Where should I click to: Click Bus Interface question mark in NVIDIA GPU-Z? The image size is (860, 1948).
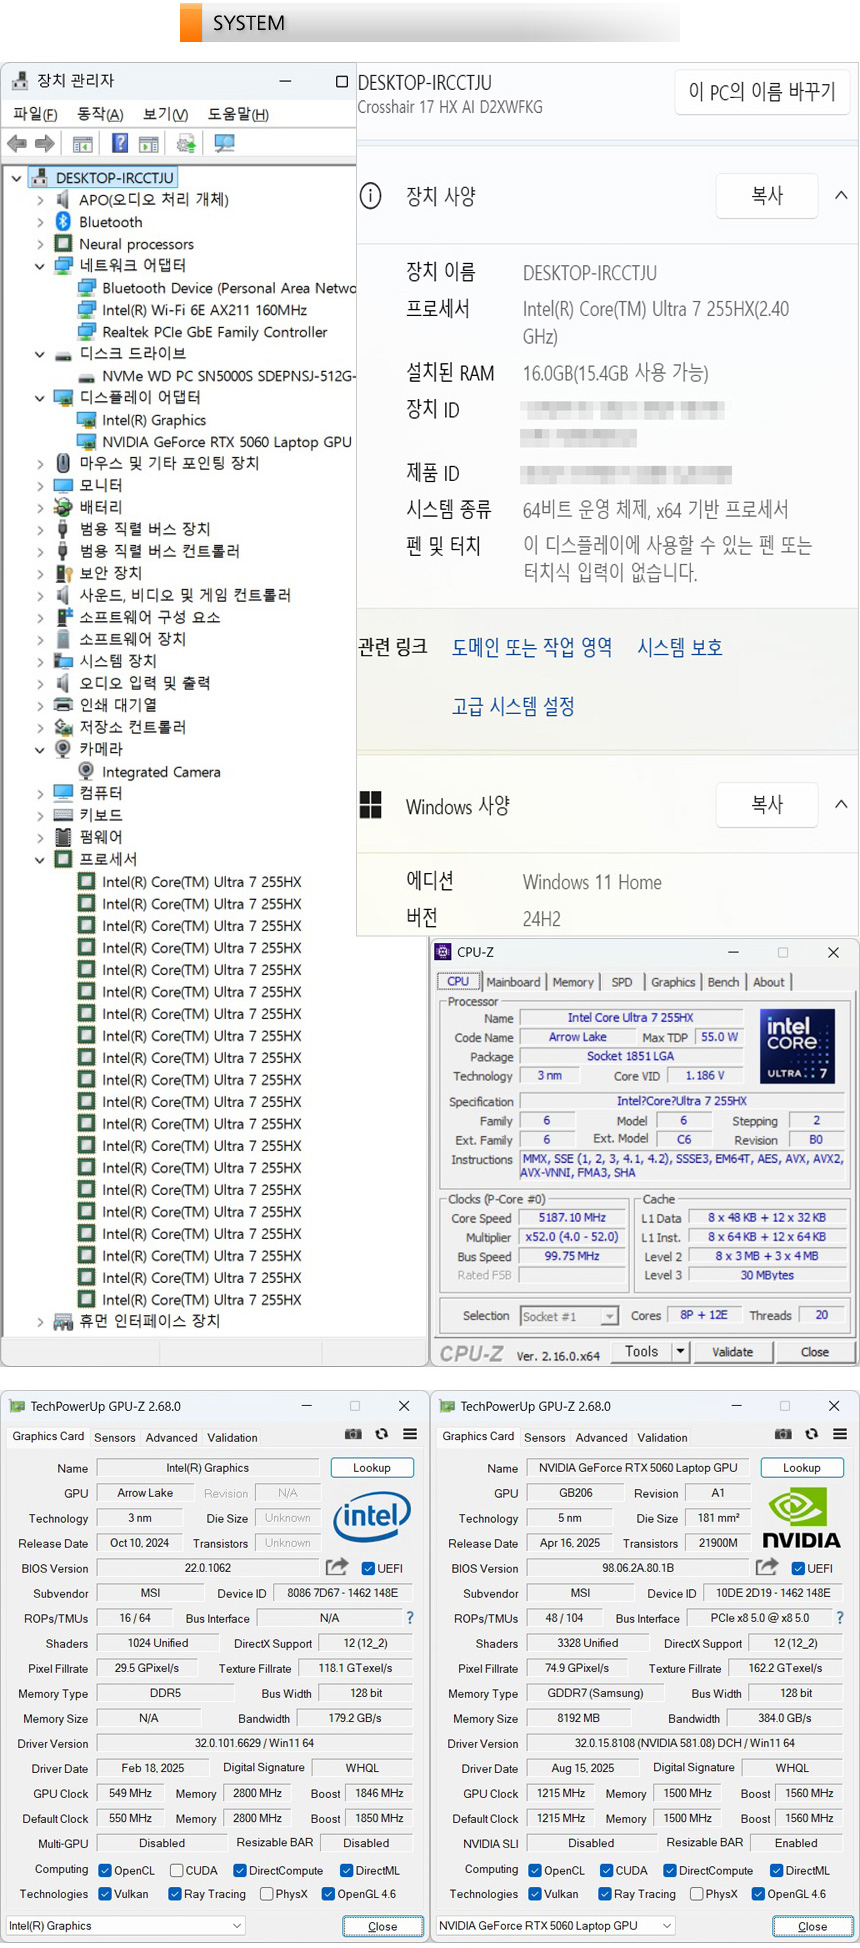(x=839, y=1617)
